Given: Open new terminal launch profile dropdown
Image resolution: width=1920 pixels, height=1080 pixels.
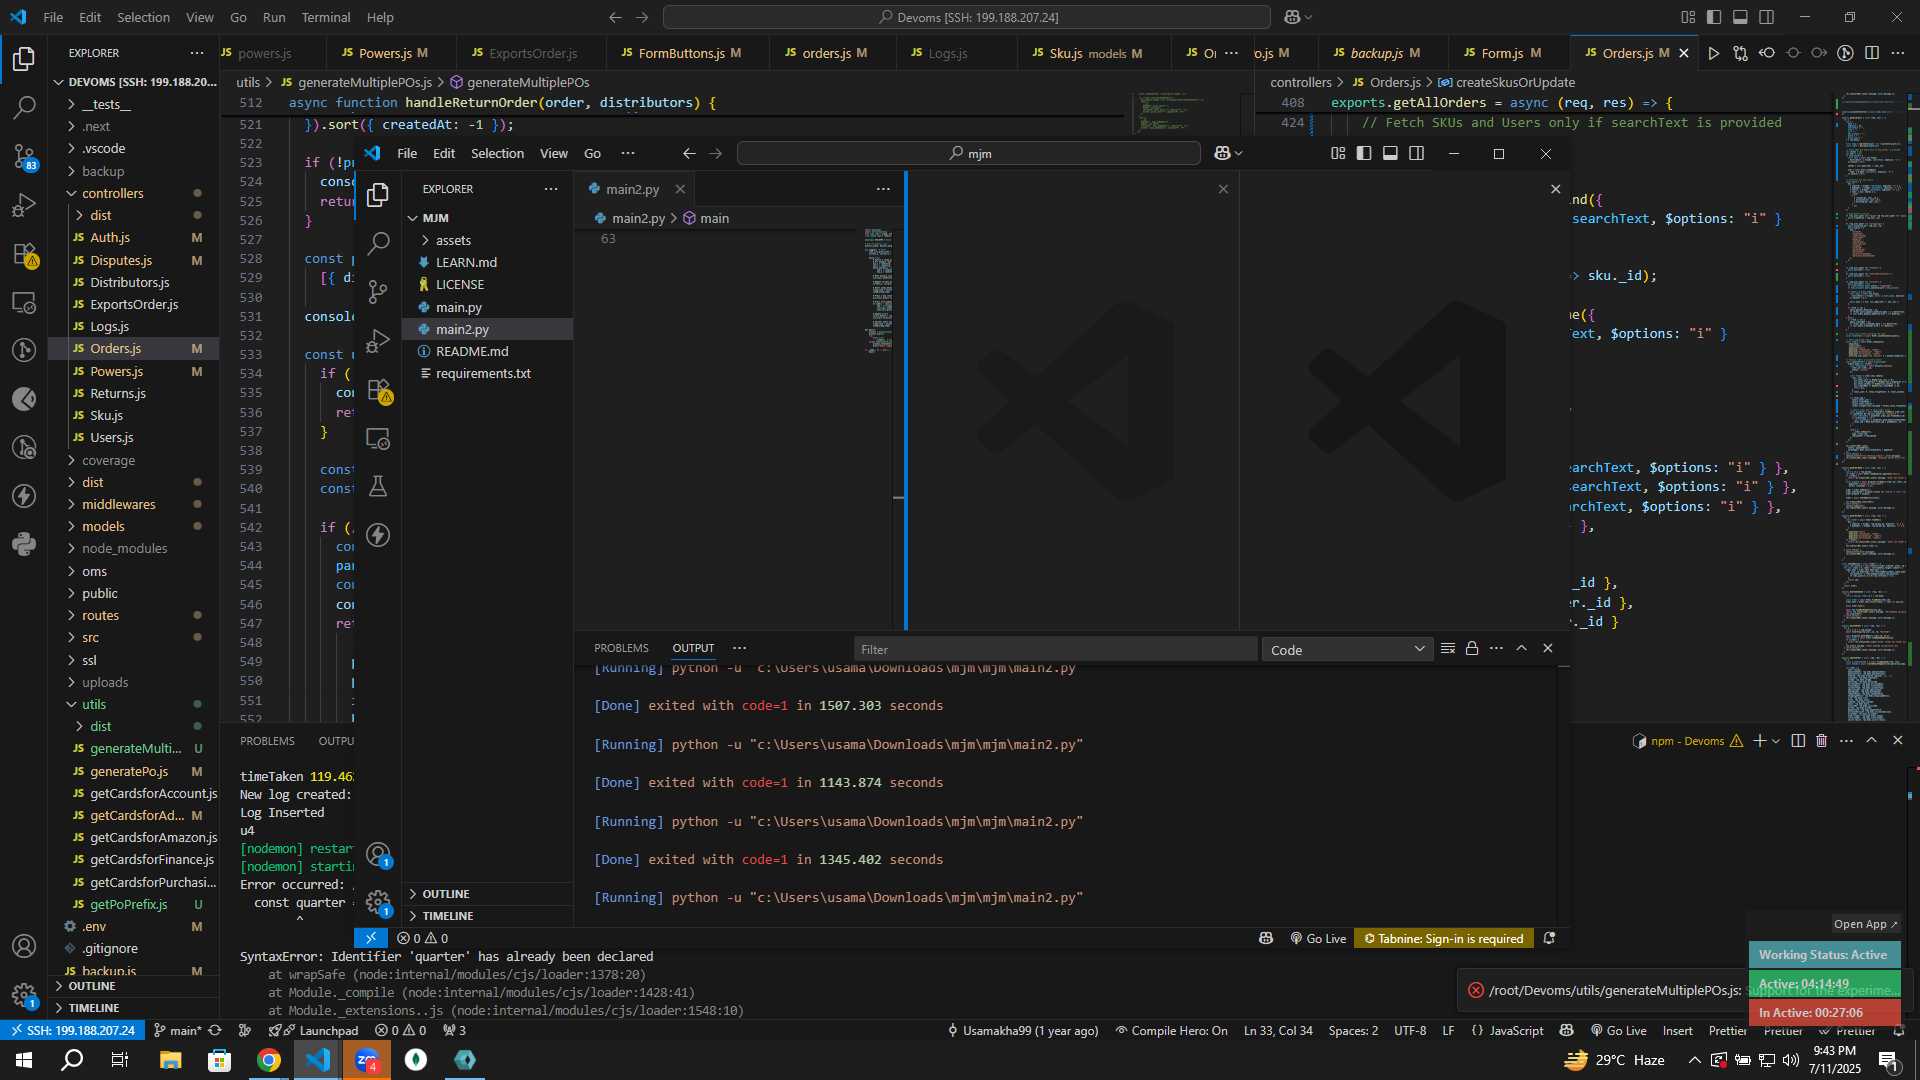Looking at the screenshot, I should 1776,741.
